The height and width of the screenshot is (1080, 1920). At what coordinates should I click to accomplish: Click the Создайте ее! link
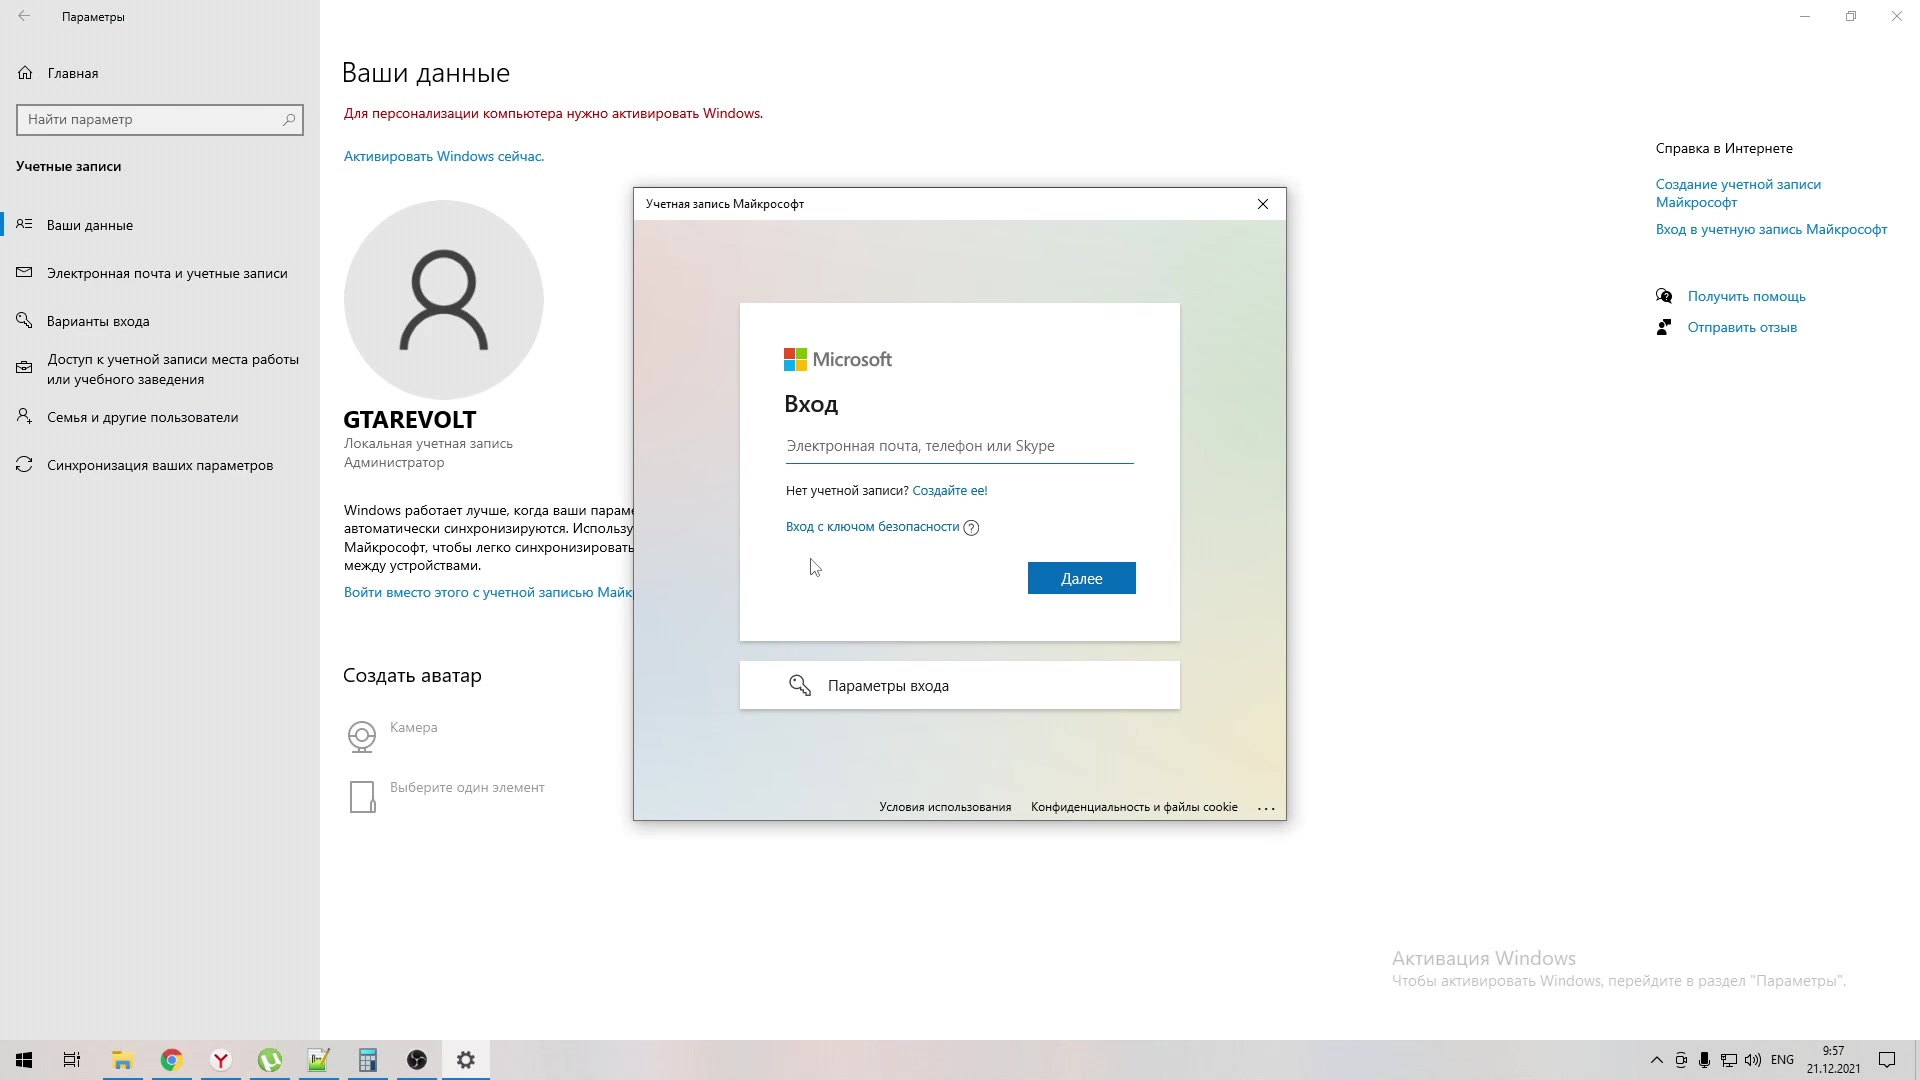[x=950, y=490]
